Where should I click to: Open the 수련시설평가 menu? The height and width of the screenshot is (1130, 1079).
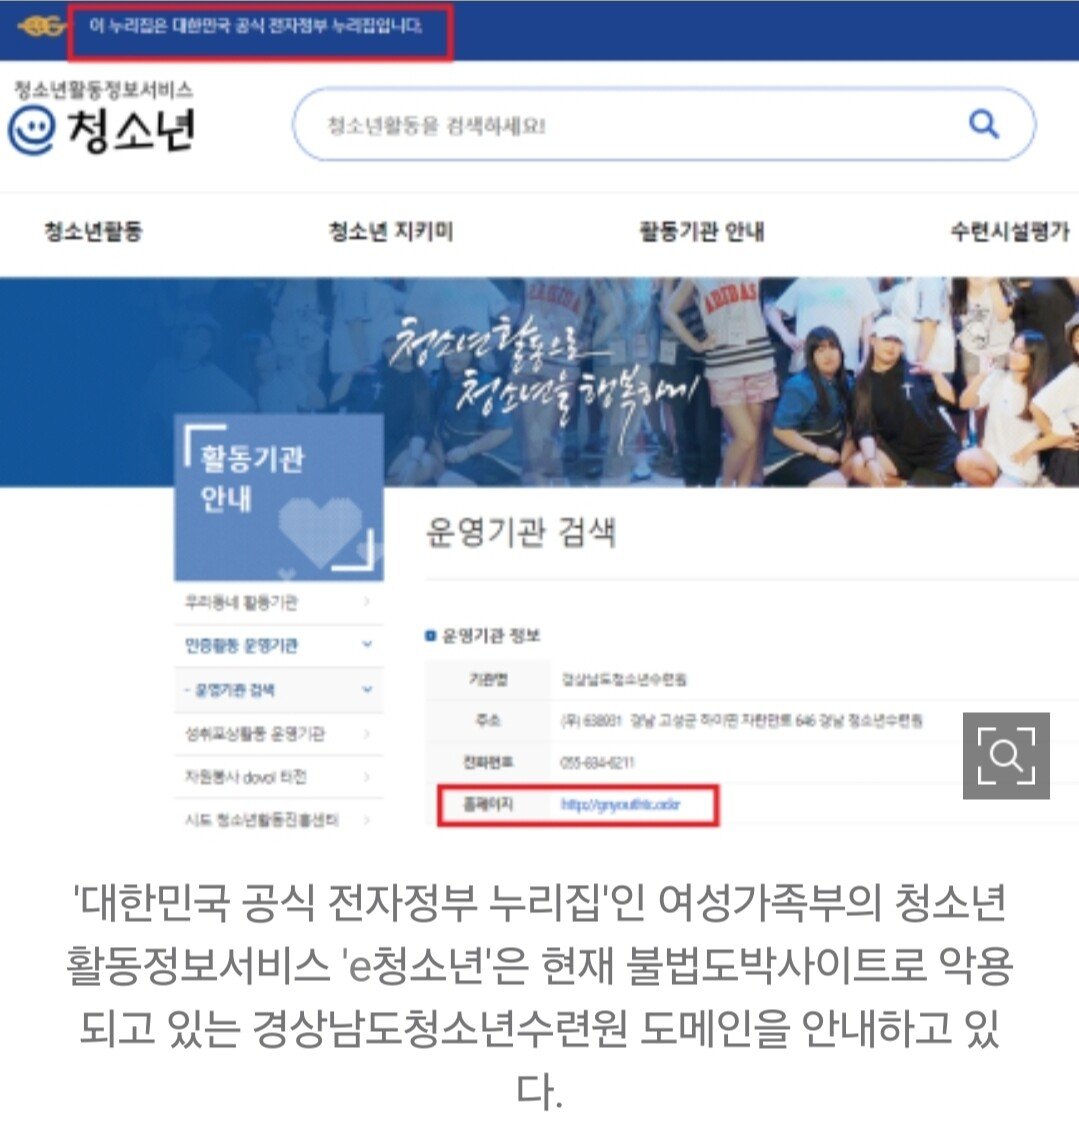pyautogui.click(x=1009, y=232)
